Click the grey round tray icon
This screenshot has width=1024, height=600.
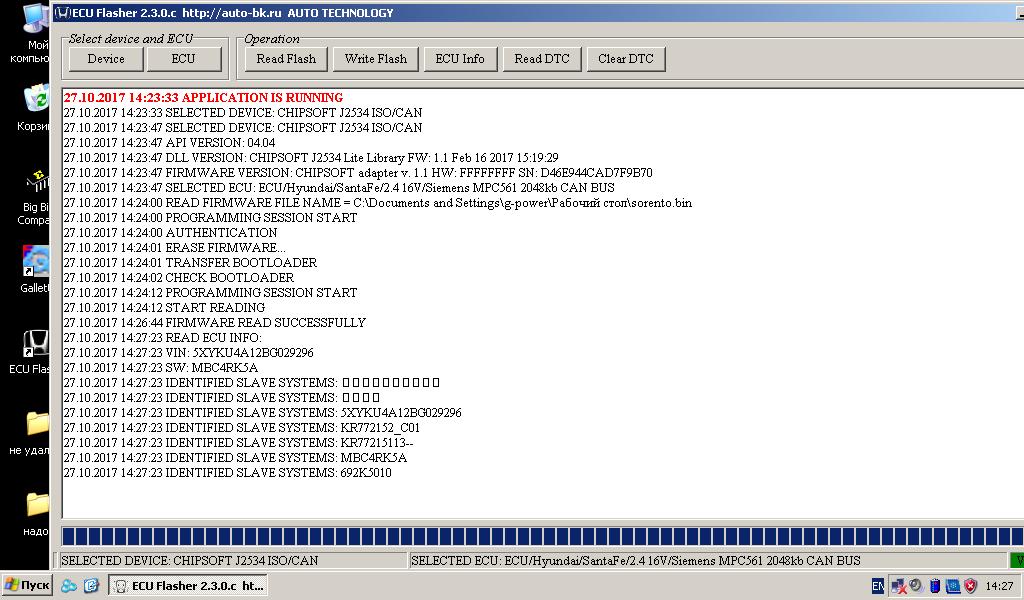916,586
